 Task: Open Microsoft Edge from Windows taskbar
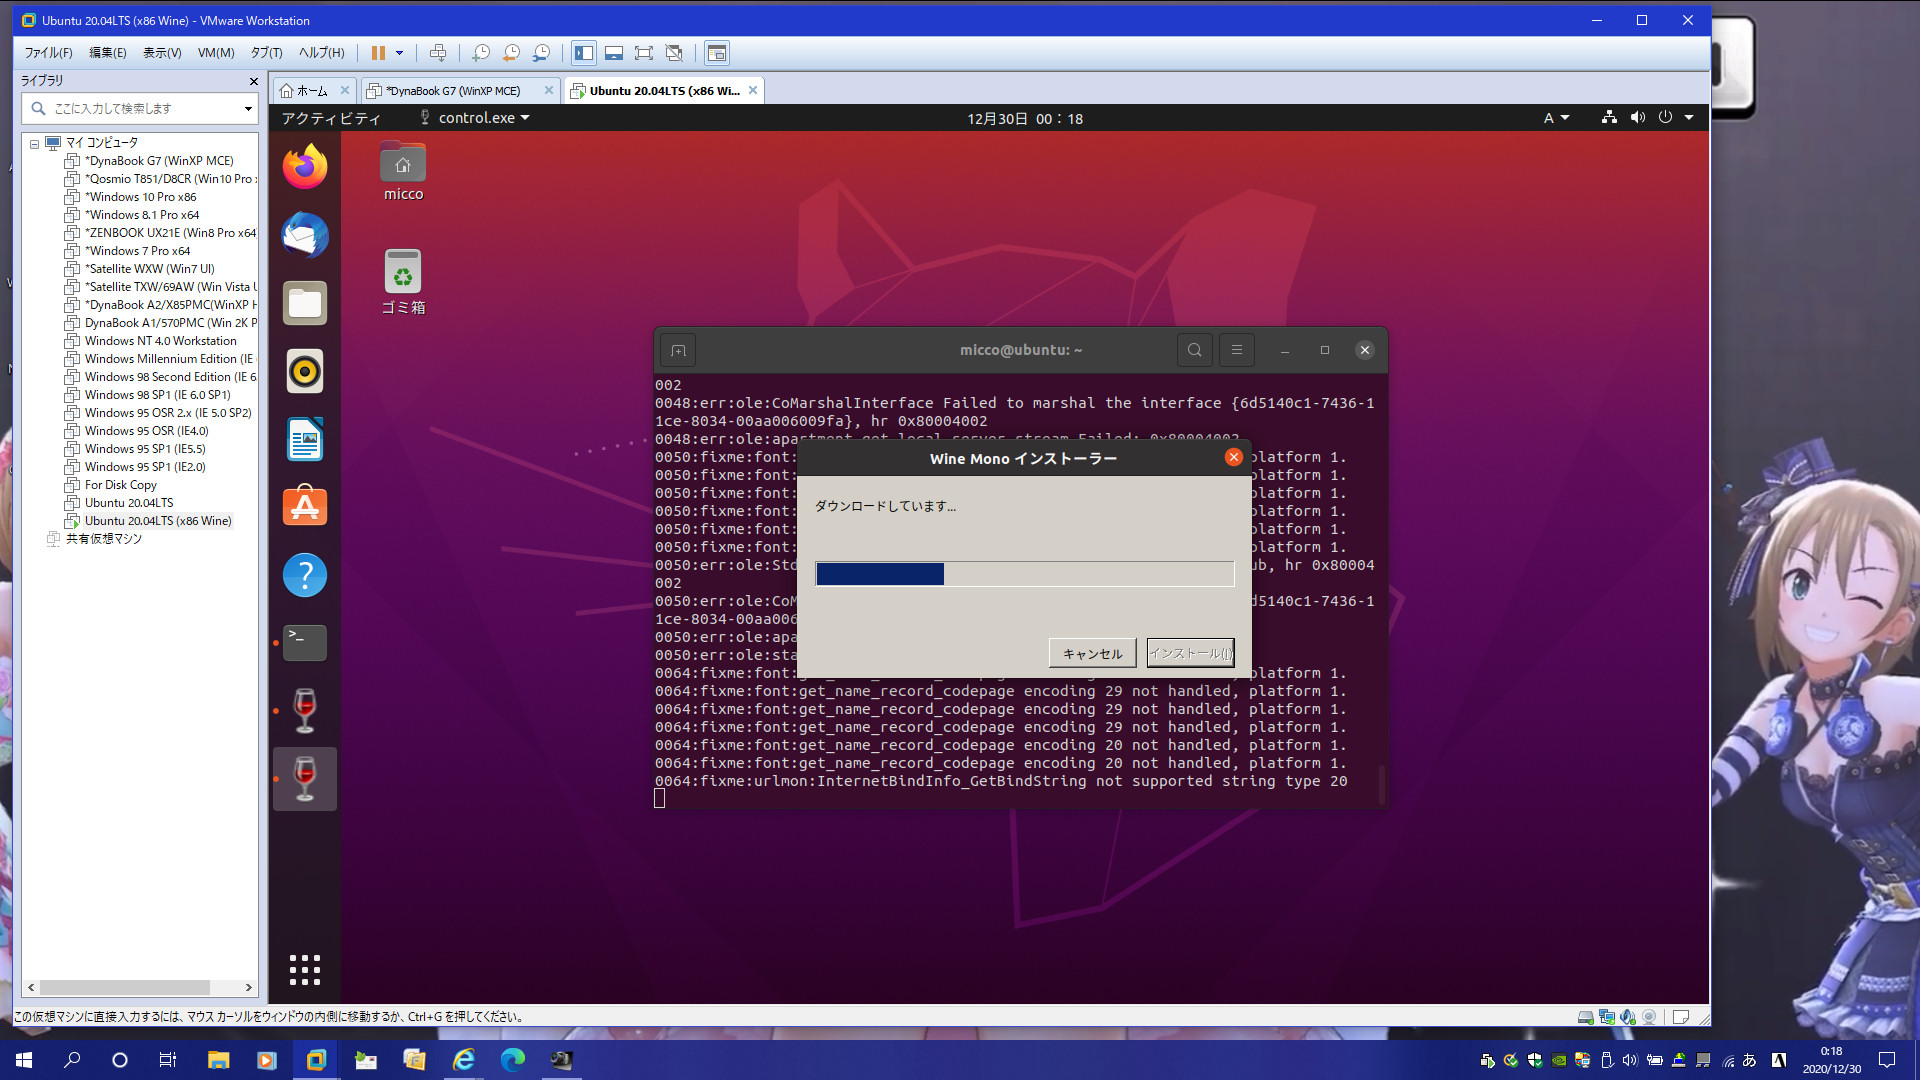click(512, 1060)
